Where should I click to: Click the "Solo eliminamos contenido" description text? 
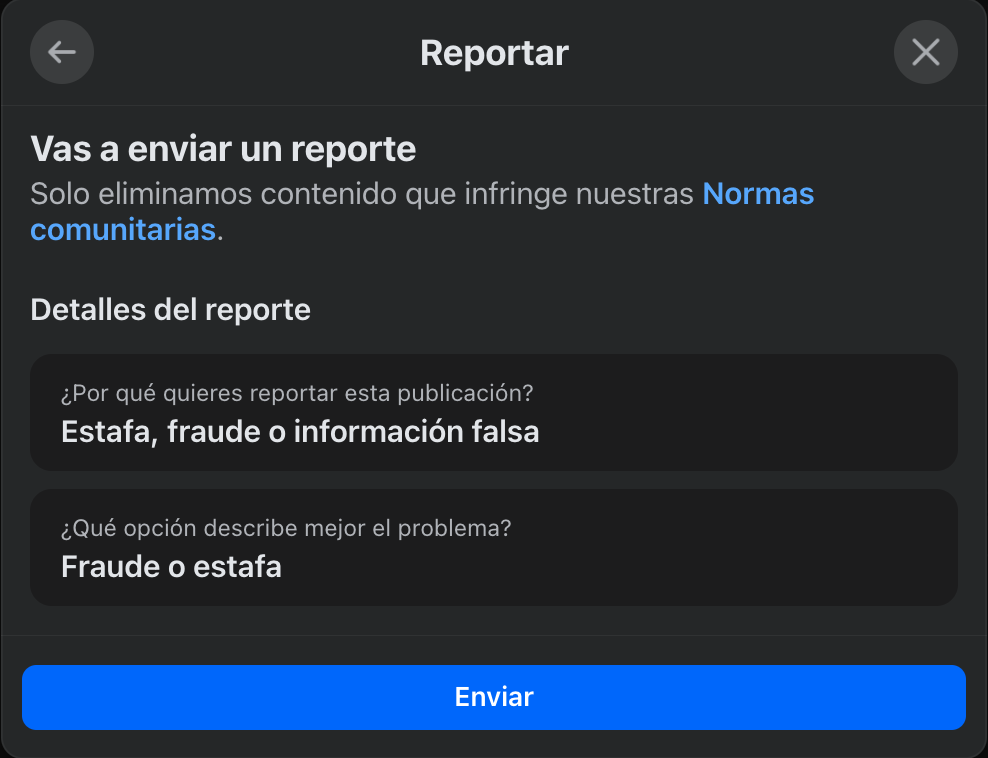[360, 193]
